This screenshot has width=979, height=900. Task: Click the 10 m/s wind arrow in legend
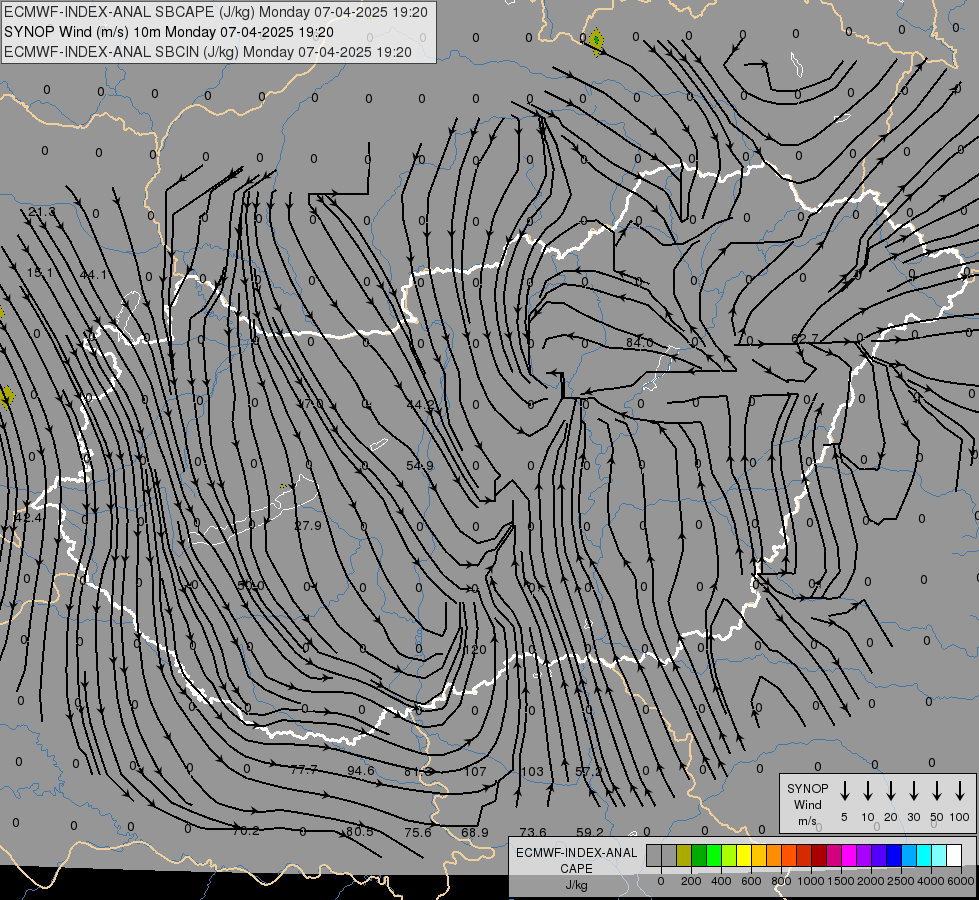click(x=868, y=791)
